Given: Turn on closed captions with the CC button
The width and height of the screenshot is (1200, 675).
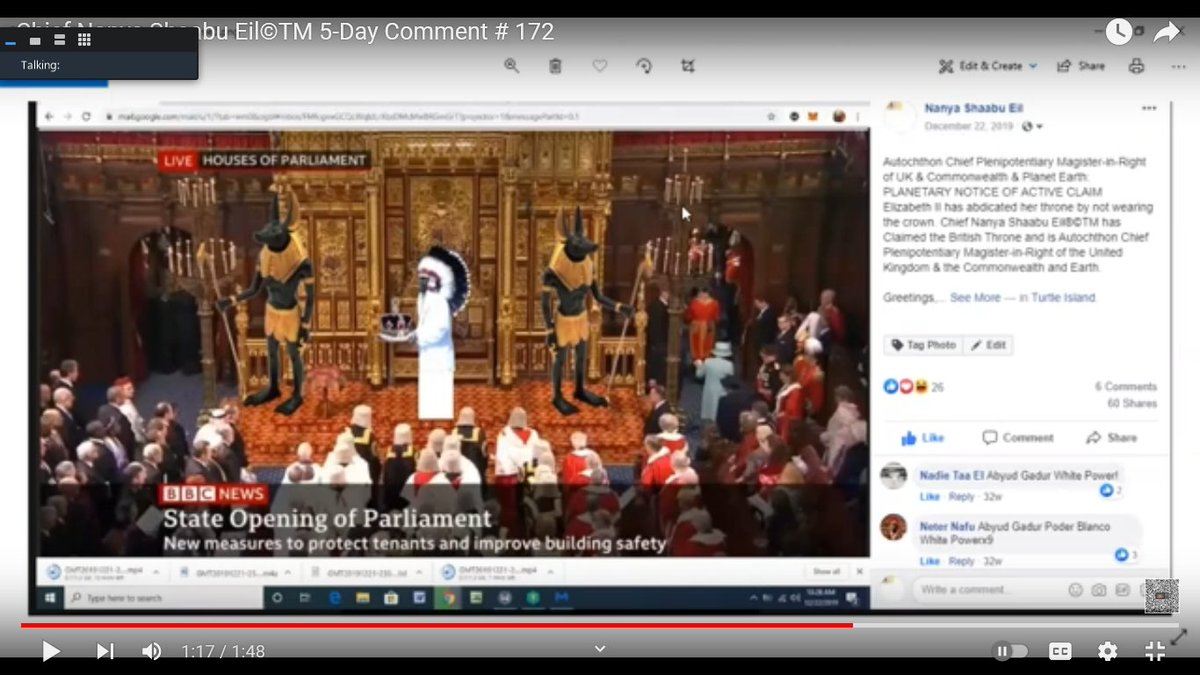Looking at the screenshot, I should click(x=1060, y=651).
